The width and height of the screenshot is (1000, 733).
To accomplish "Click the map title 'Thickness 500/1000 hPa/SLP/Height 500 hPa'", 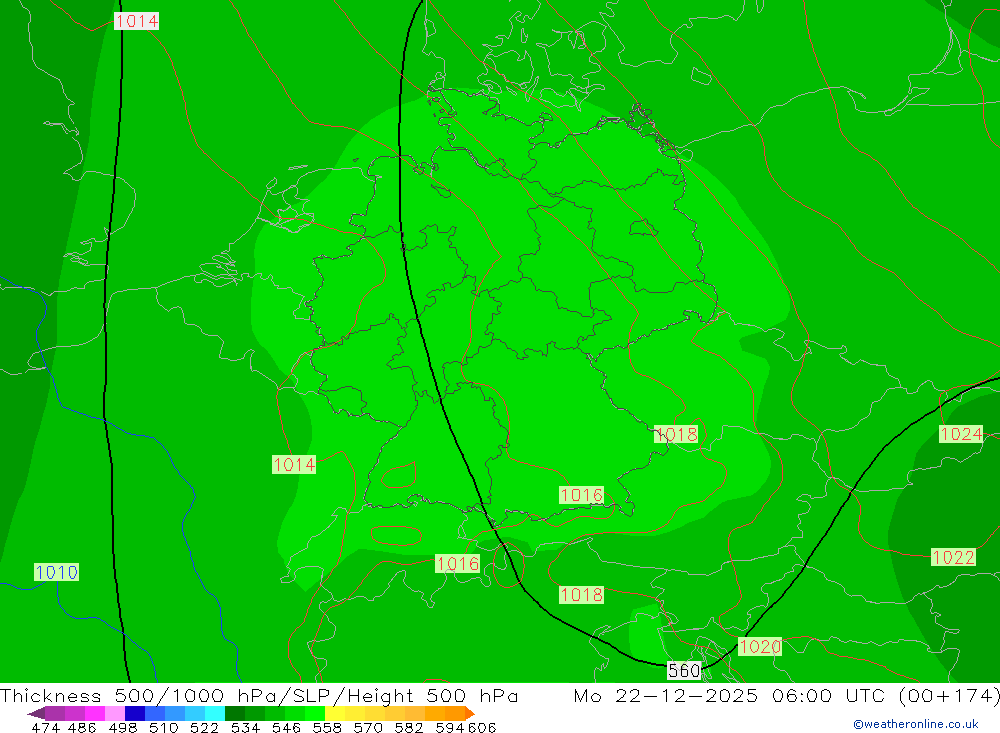I will [259, 695].
